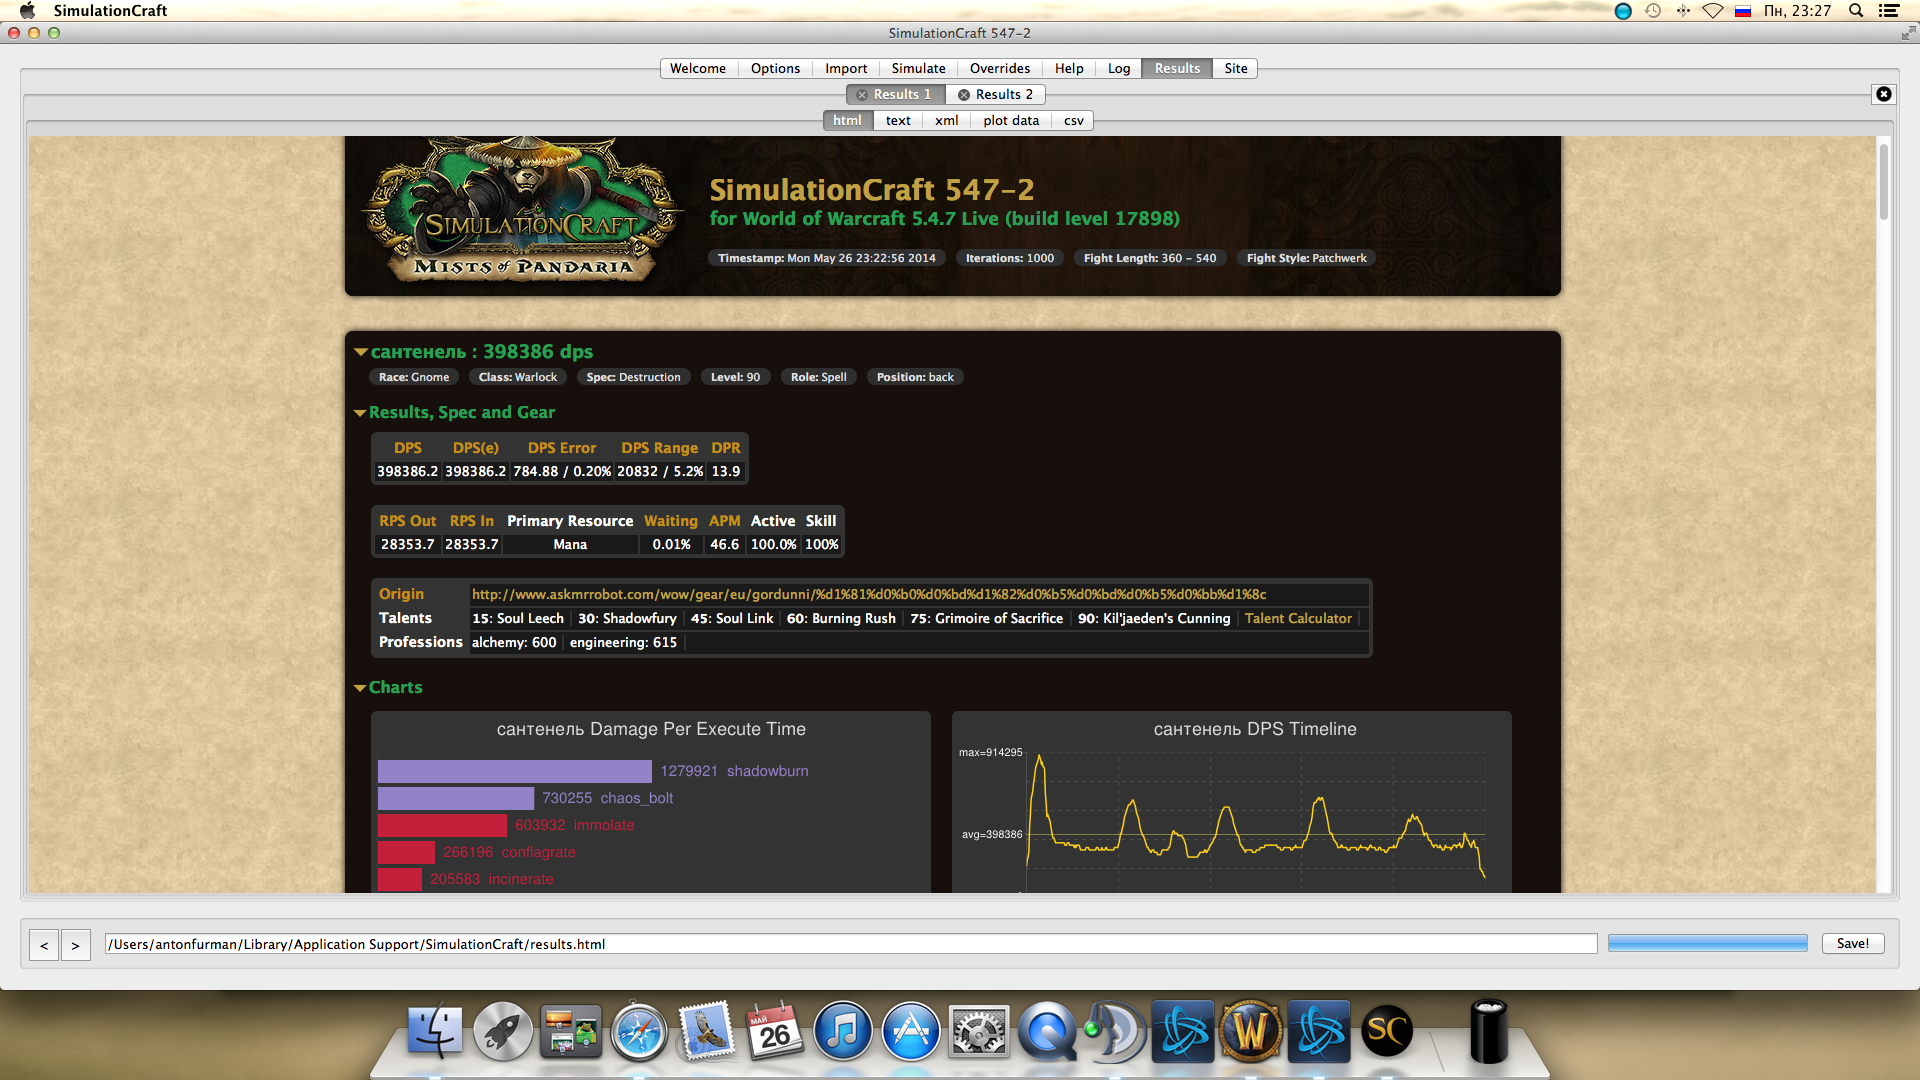This screenshot has height=1080, width=1920.
Task: Click the immolate red chart bar
Action: pos(442,825)
